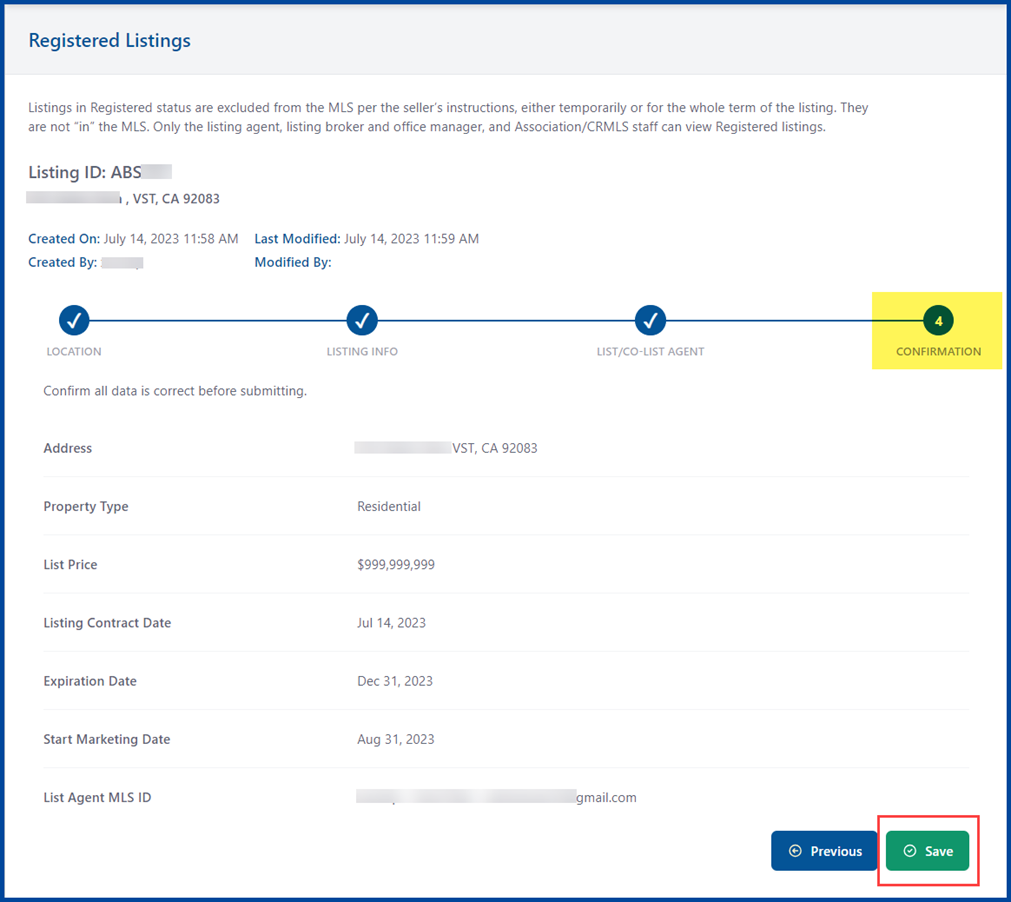Viewport: 1011px width, 902px height.
Task: Go to the LISTING INFO step label
Action: click(362, 352)
